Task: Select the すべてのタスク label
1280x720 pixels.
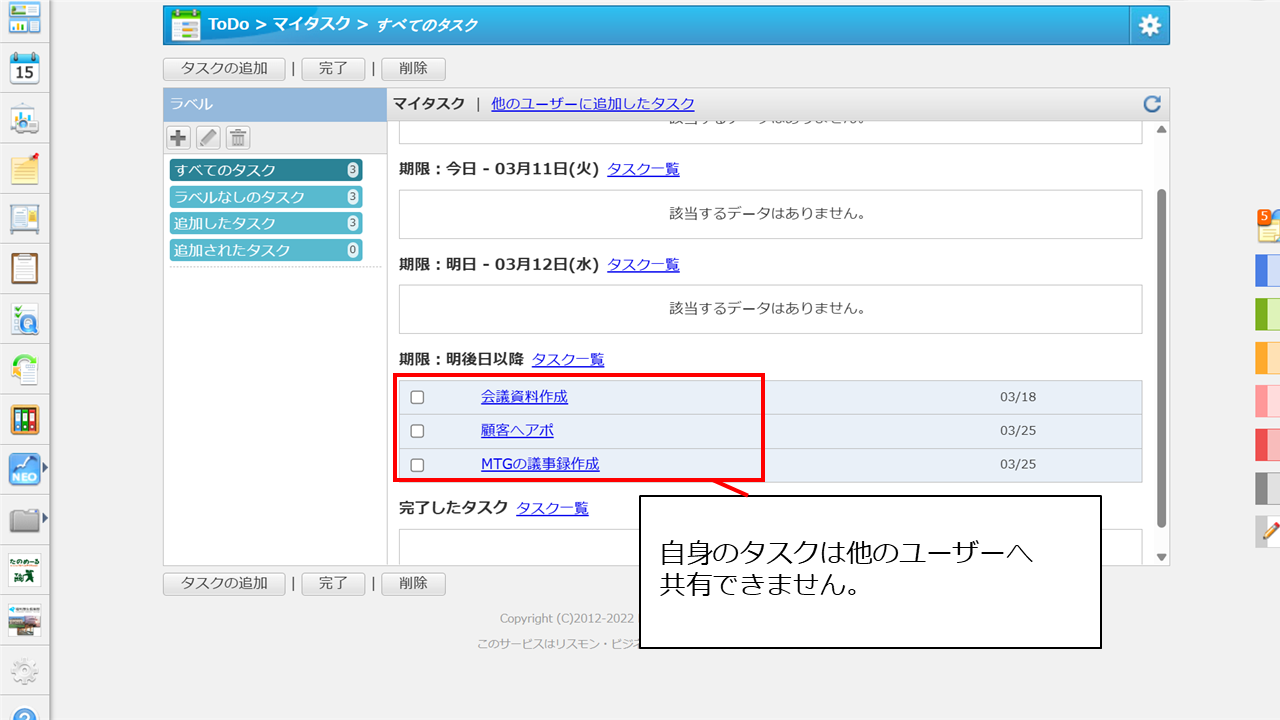Action: (x=266, y=170)
